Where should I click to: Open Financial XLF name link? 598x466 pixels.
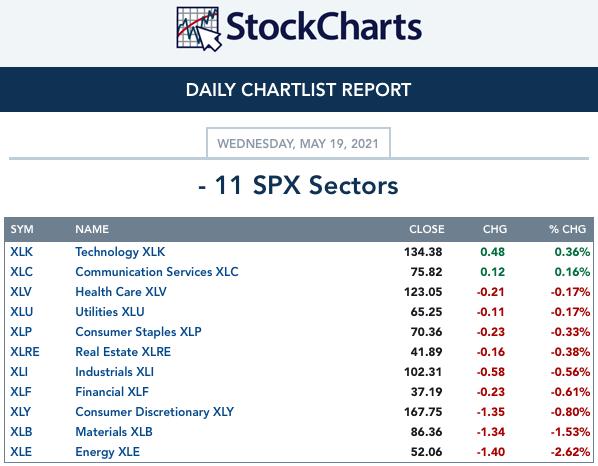(x=112, y=392)
